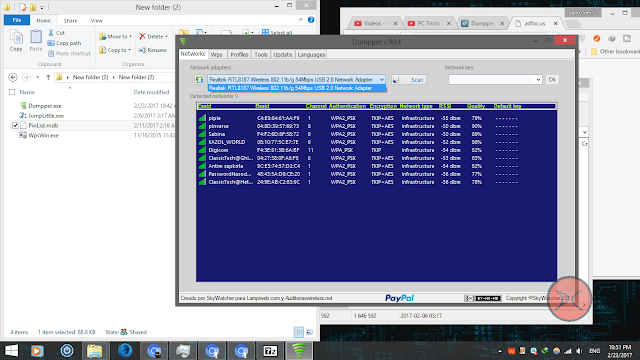The height and width of the screenshot is (360, 640).
Task: Switch Explorer to large icons view
Action: pos(309,332)
